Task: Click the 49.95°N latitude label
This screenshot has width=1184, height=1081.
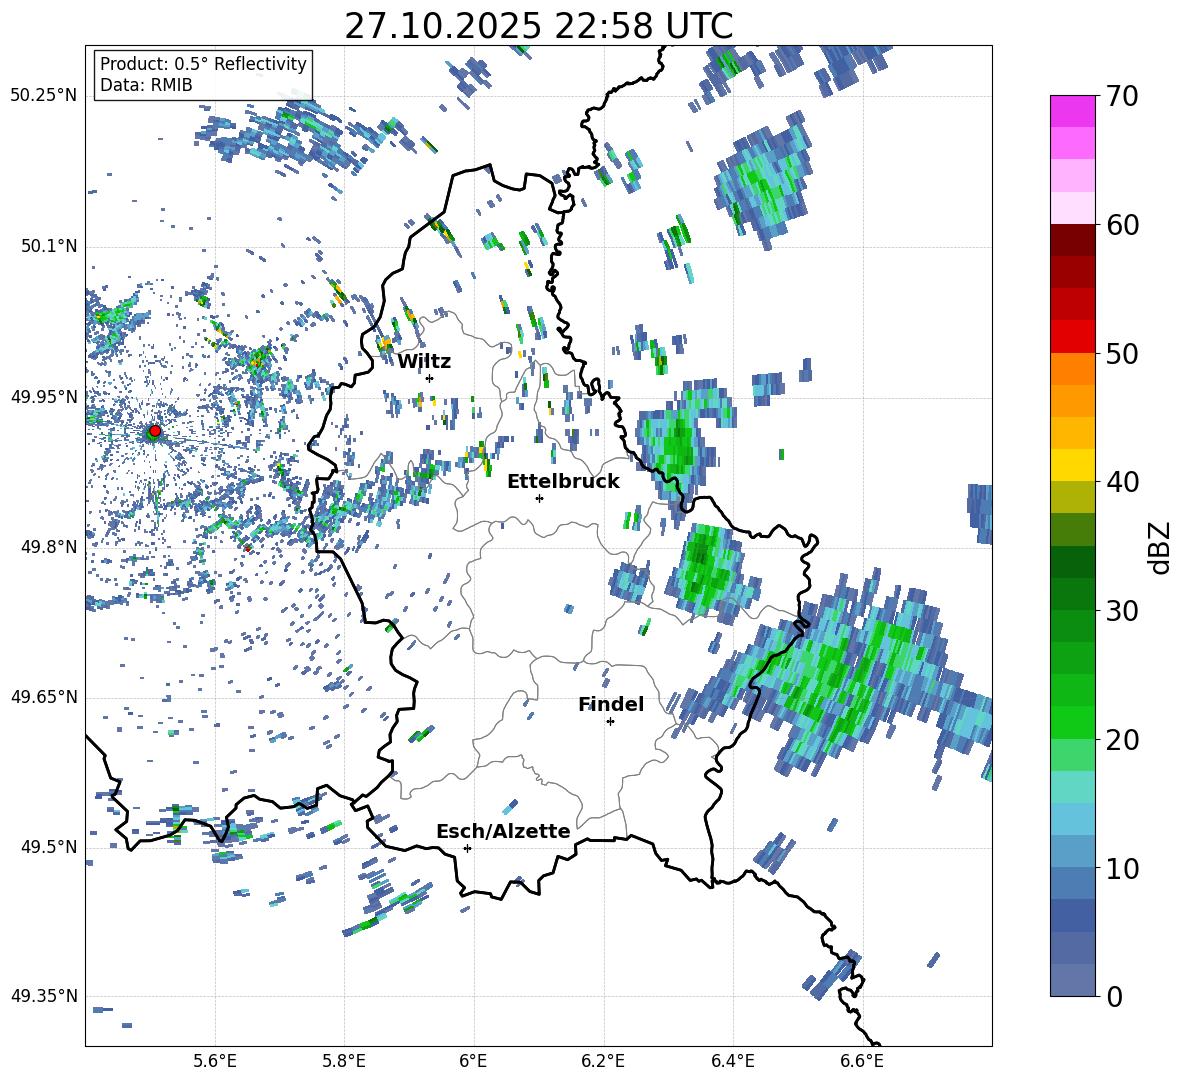Action: pyautogui.click(x=44, y=396)
